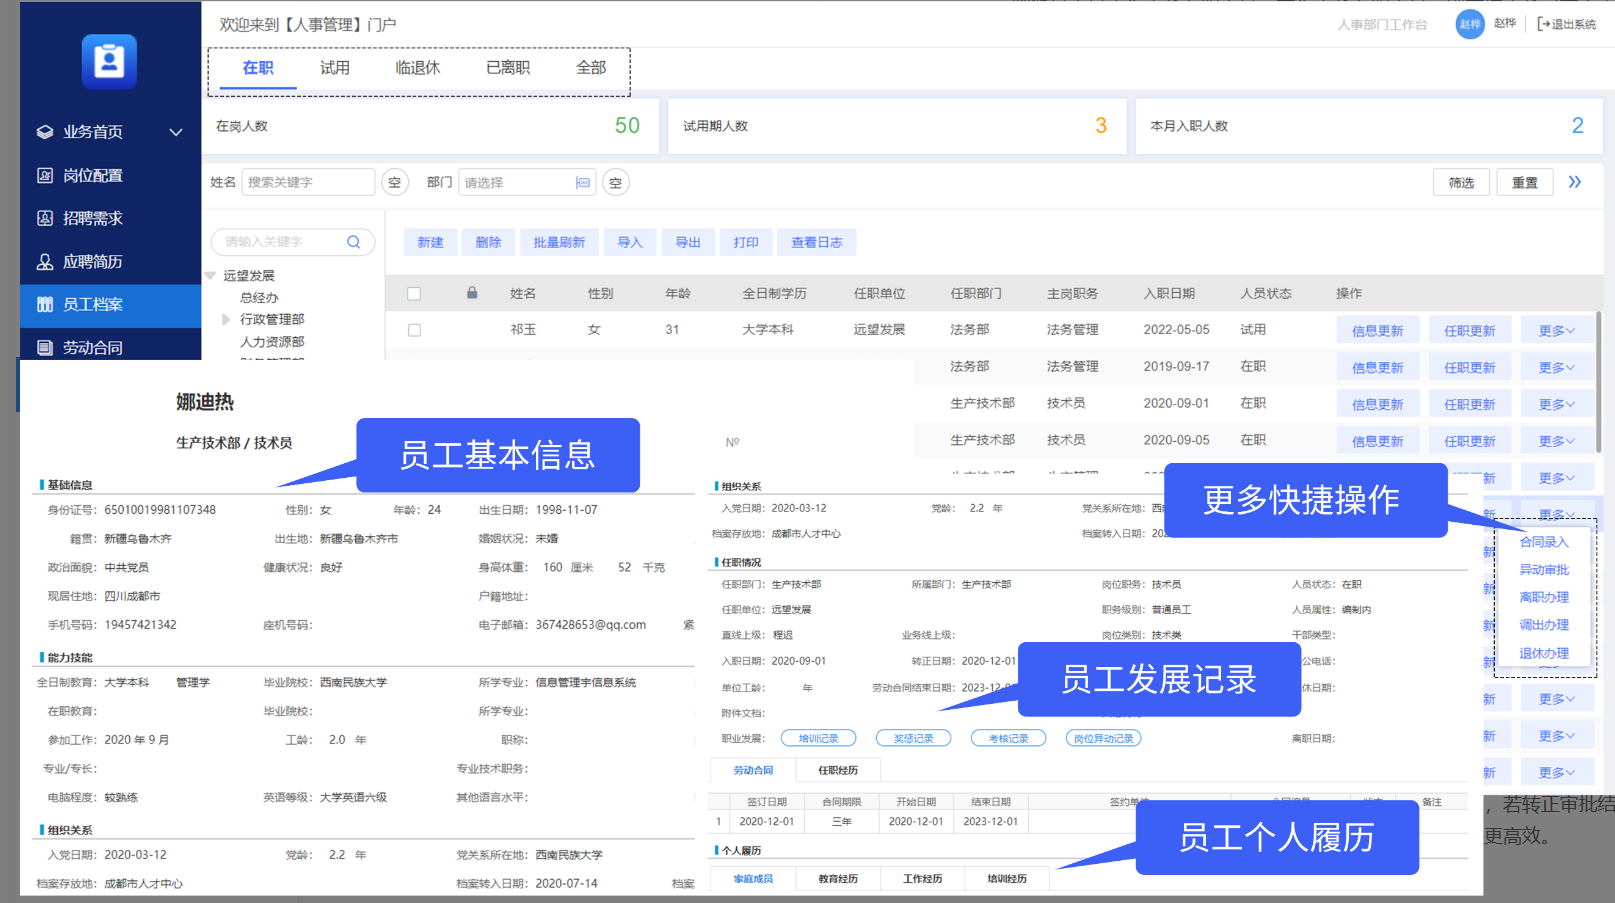The width and height of the screenshot is (1615, 903).
Task: Open the 更多 dropdown on 祁玉's row
Action: [x=1556, y=329]
